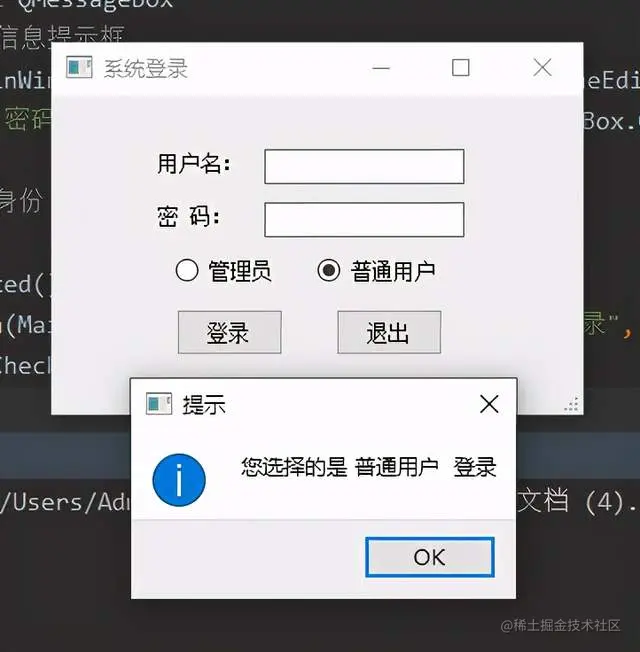This screenshot has width=640, height=652.
Task: Close the 系统登录 login window
Action: click(542, 68)
